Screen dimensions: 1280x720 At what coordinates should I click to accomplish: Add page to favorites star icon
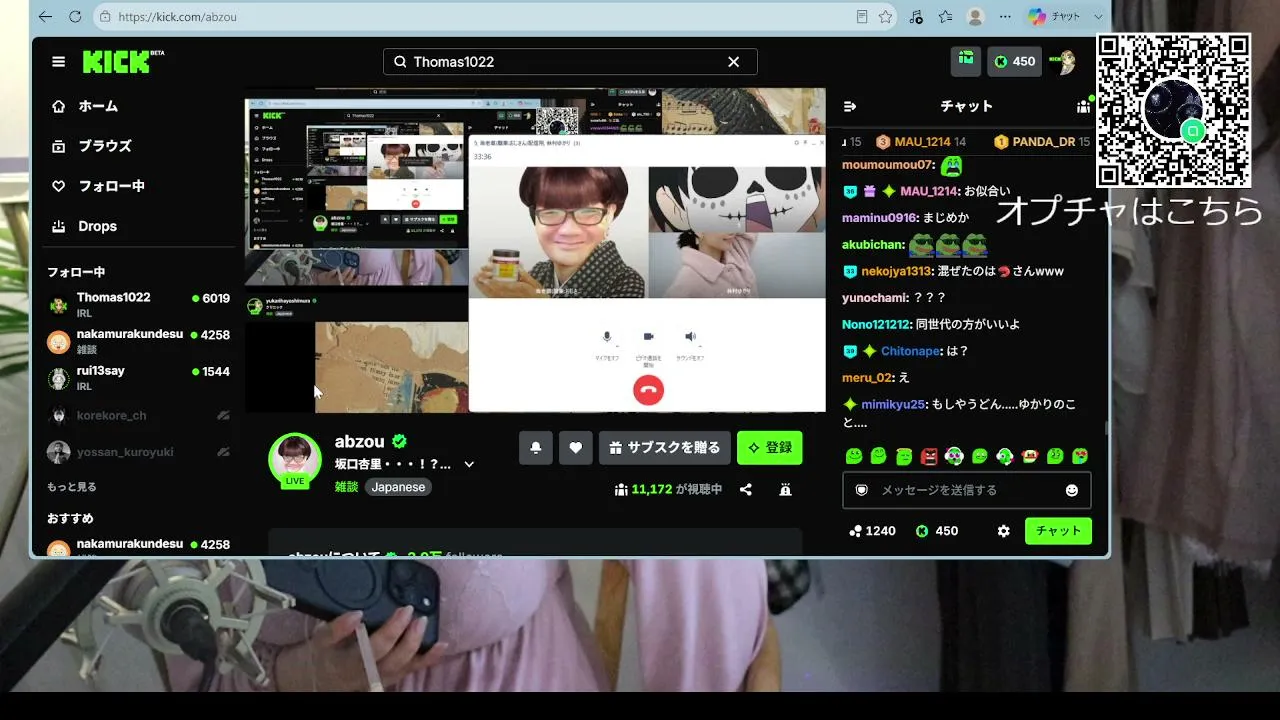click(885, 17)
